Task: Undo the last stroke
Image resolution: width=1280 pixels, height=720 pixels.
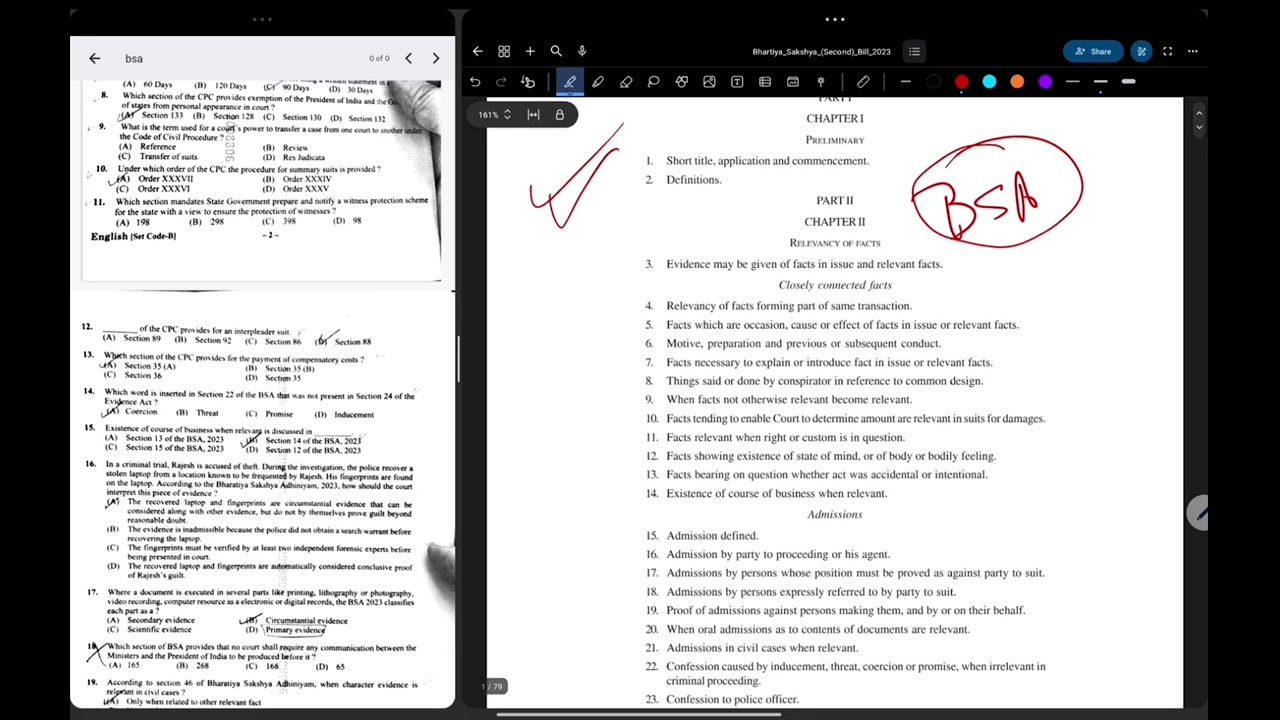Action: [x=475, y=82]
